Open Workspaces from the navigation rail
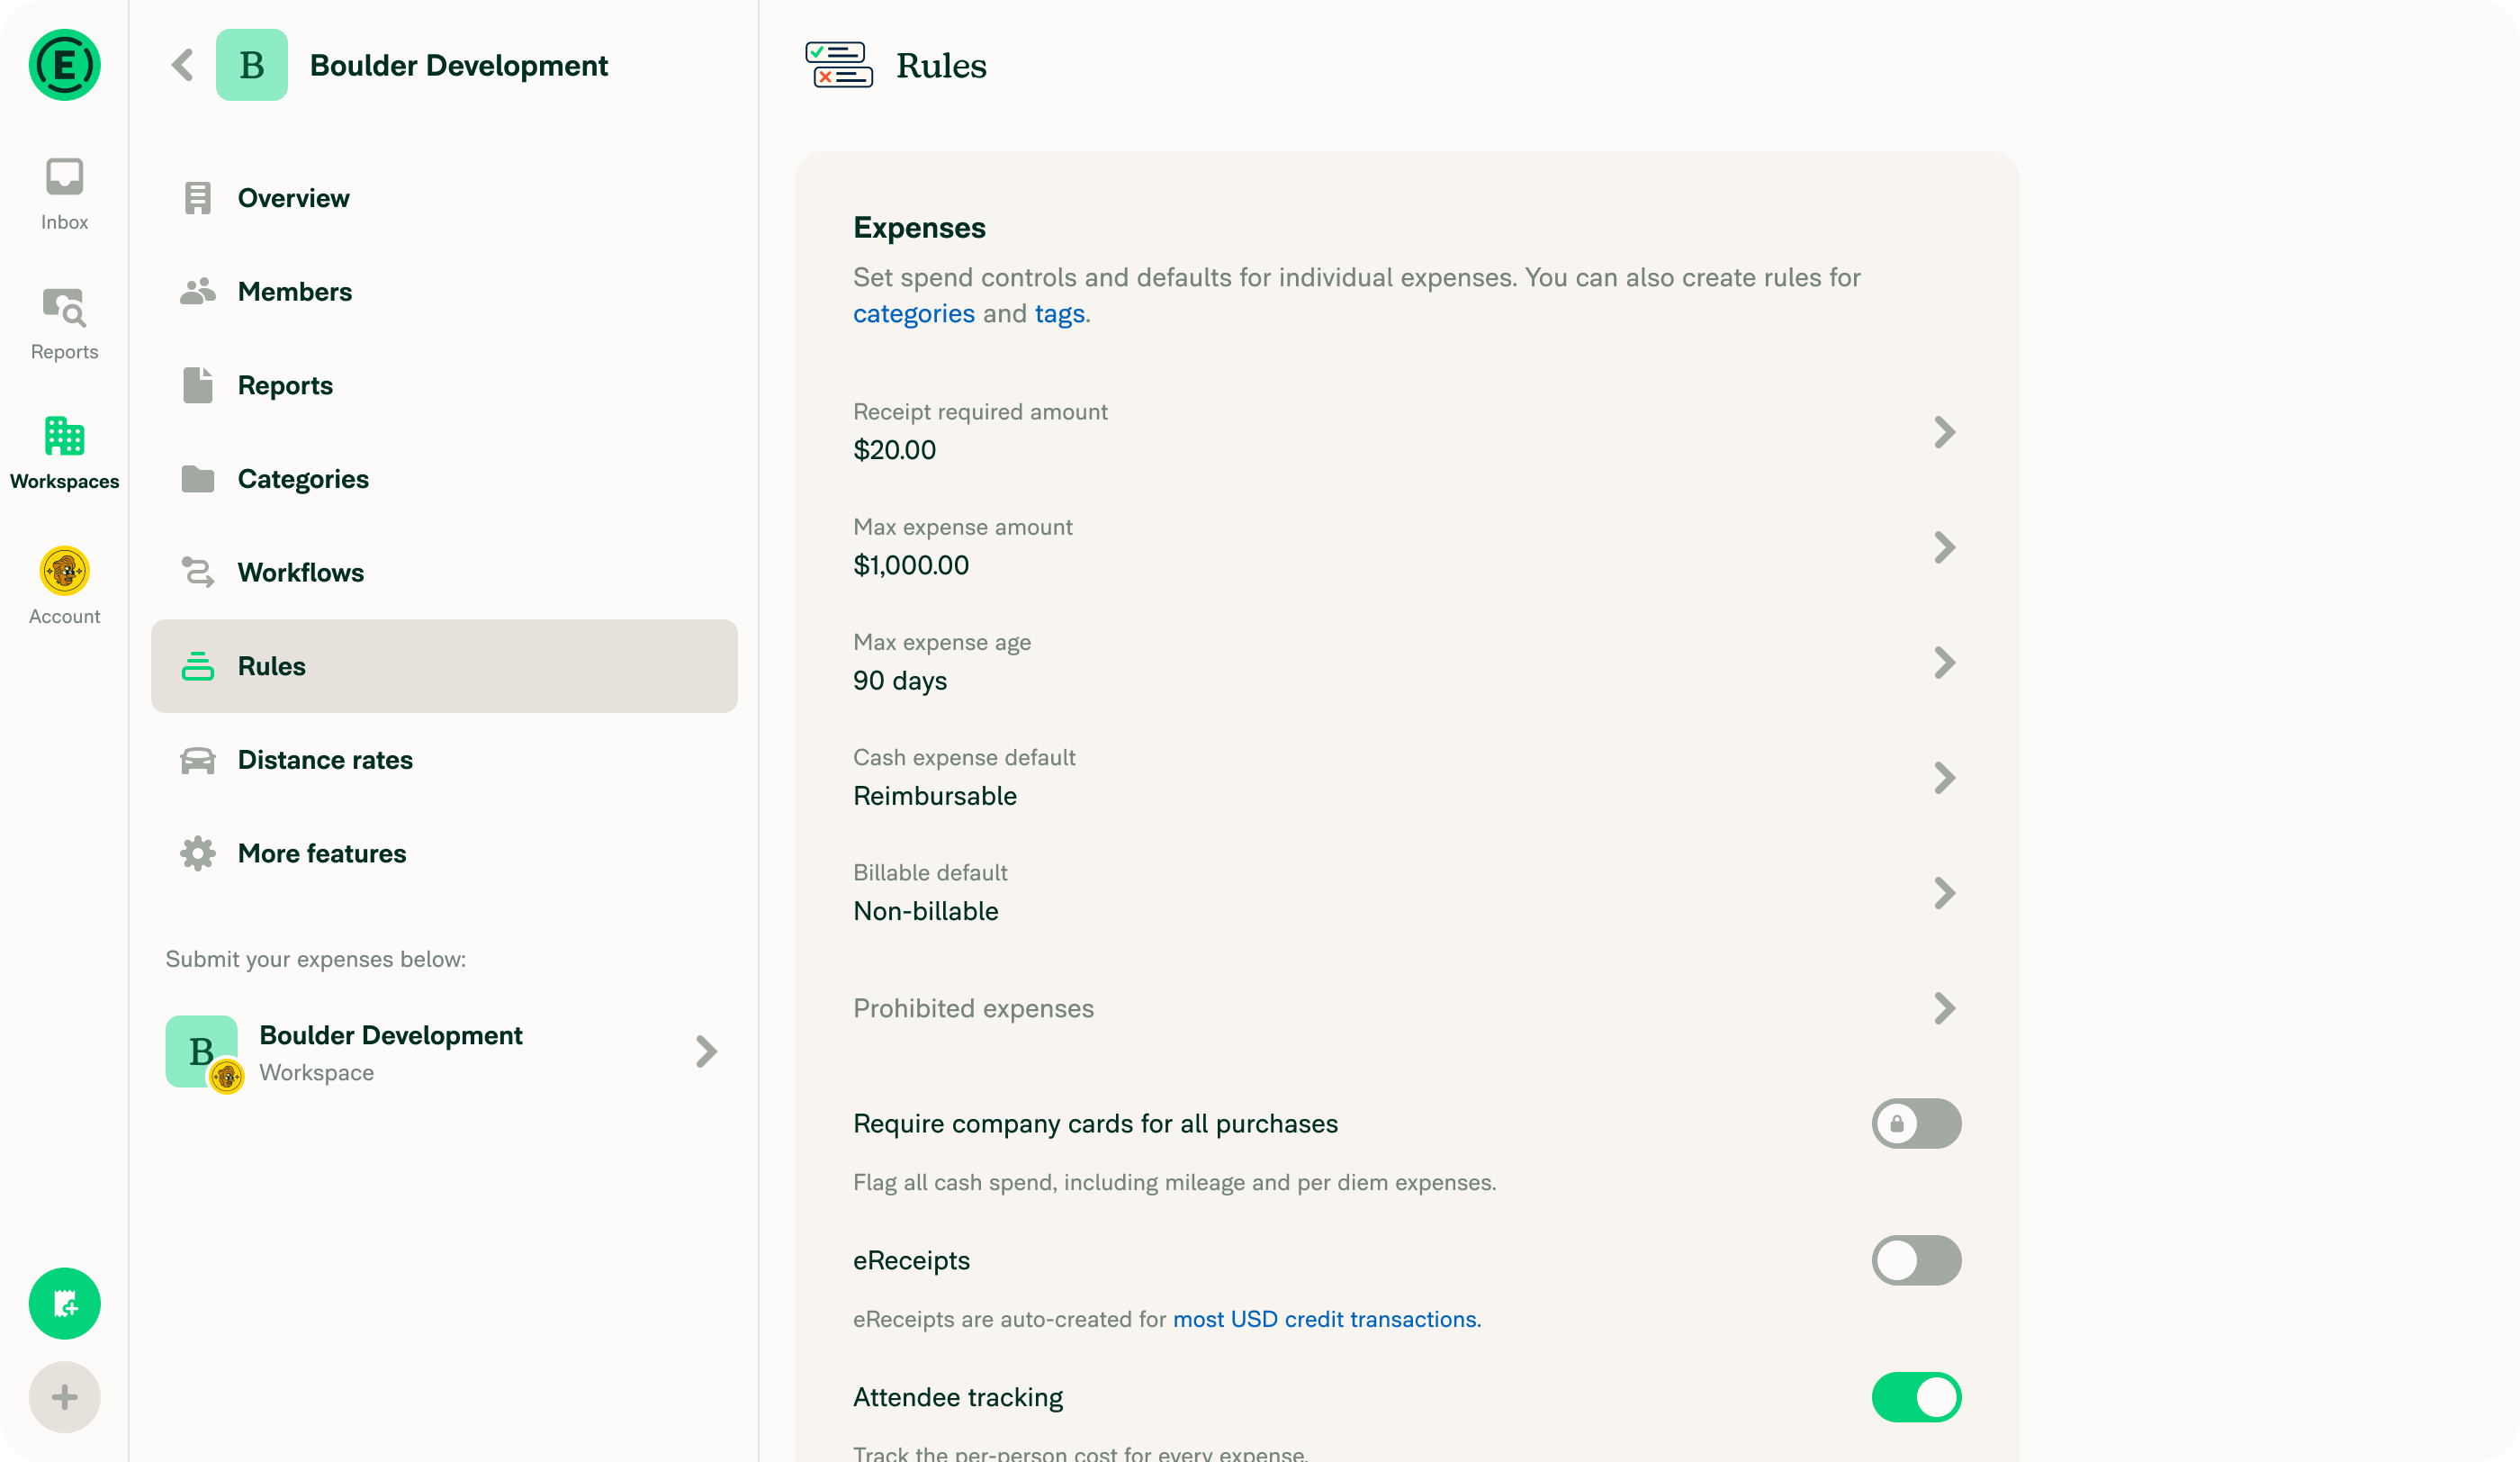The image size is (2520, 1462). tap(63, 452)
